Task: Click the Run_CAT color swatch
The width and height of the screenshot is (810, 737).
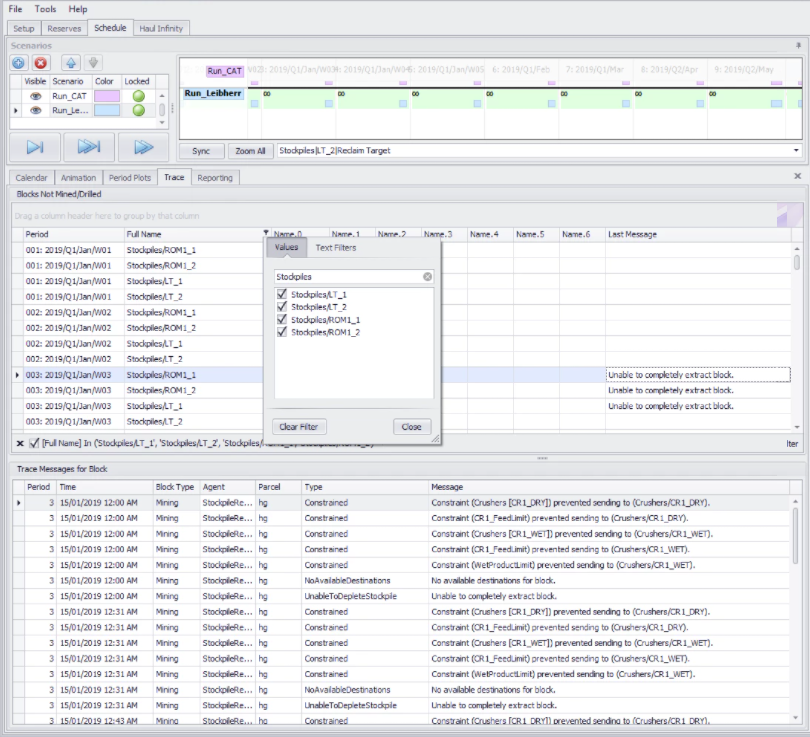Action: (x=106, y=96)
